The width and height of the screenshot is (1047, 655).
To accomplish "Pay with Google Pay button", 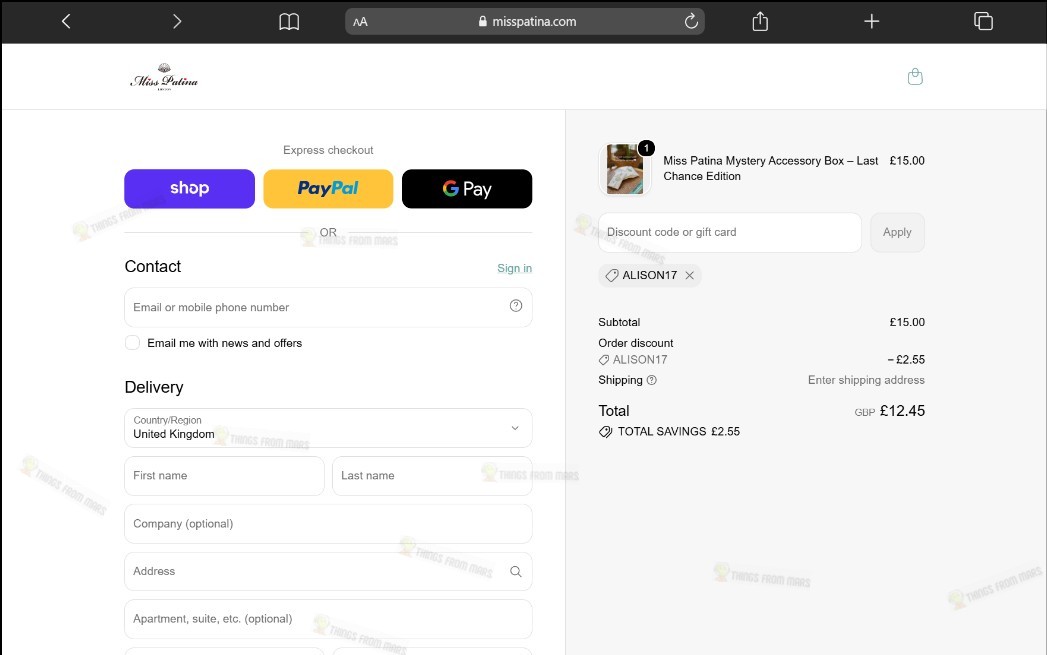I will point(467,189).
